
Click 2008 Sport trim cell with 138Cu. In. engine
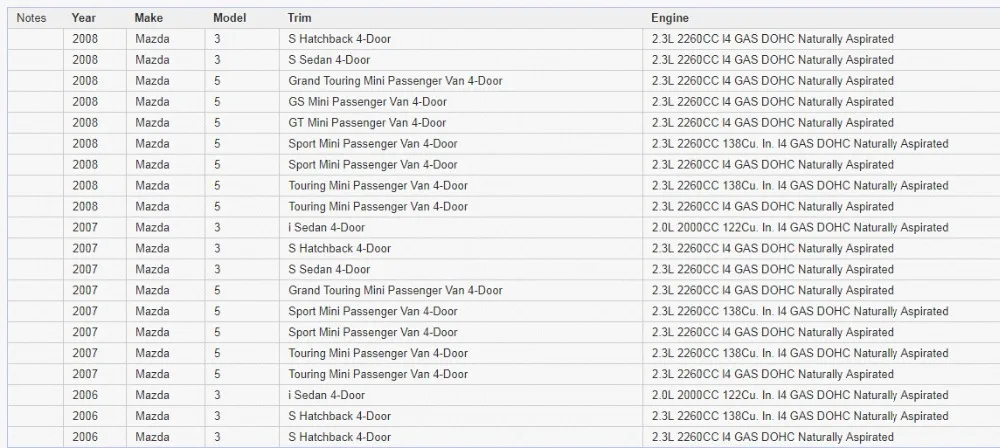tap(461, 144)
